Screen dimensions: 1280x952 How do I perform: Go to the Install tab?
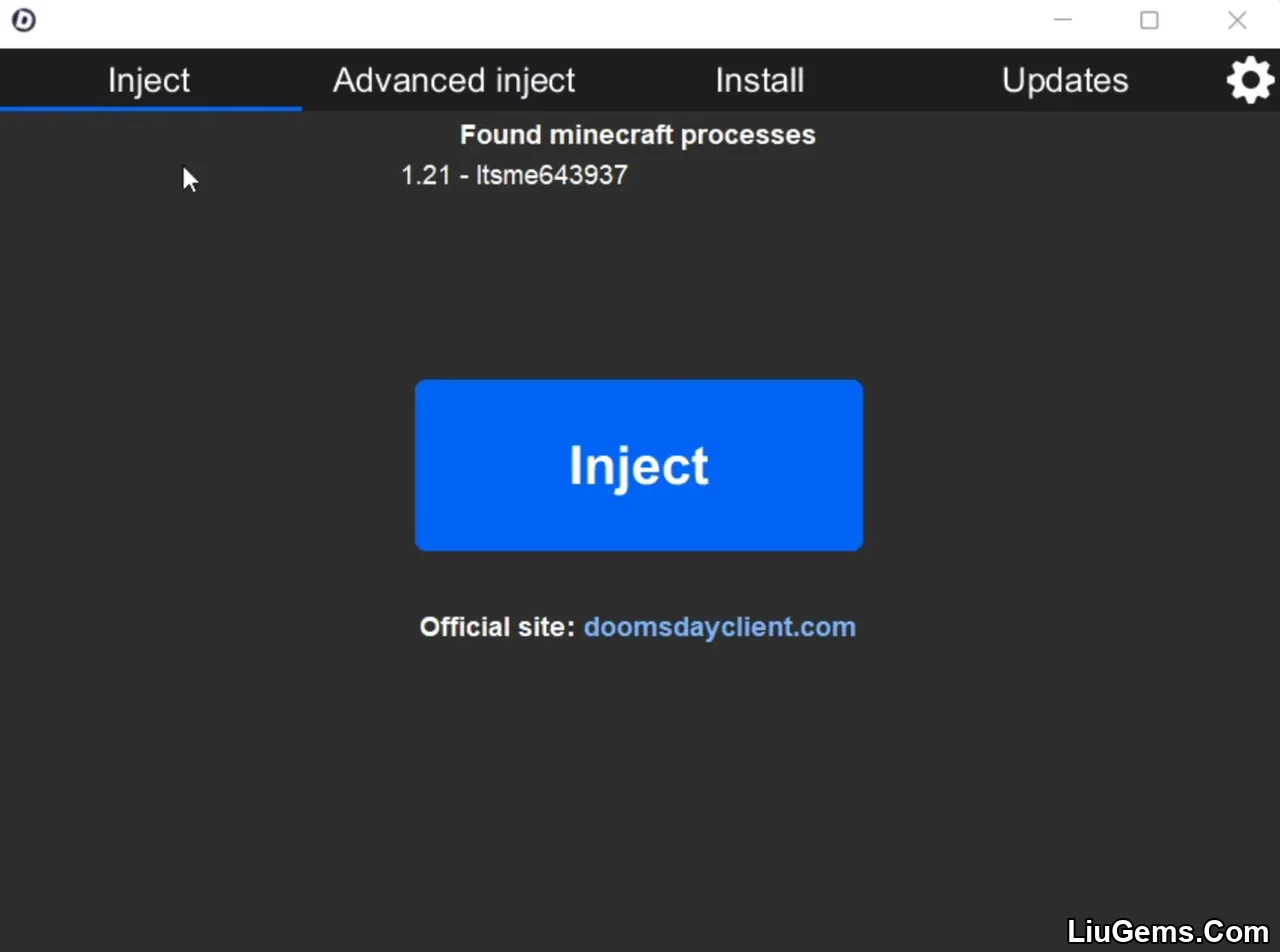(x=760, y=80)
